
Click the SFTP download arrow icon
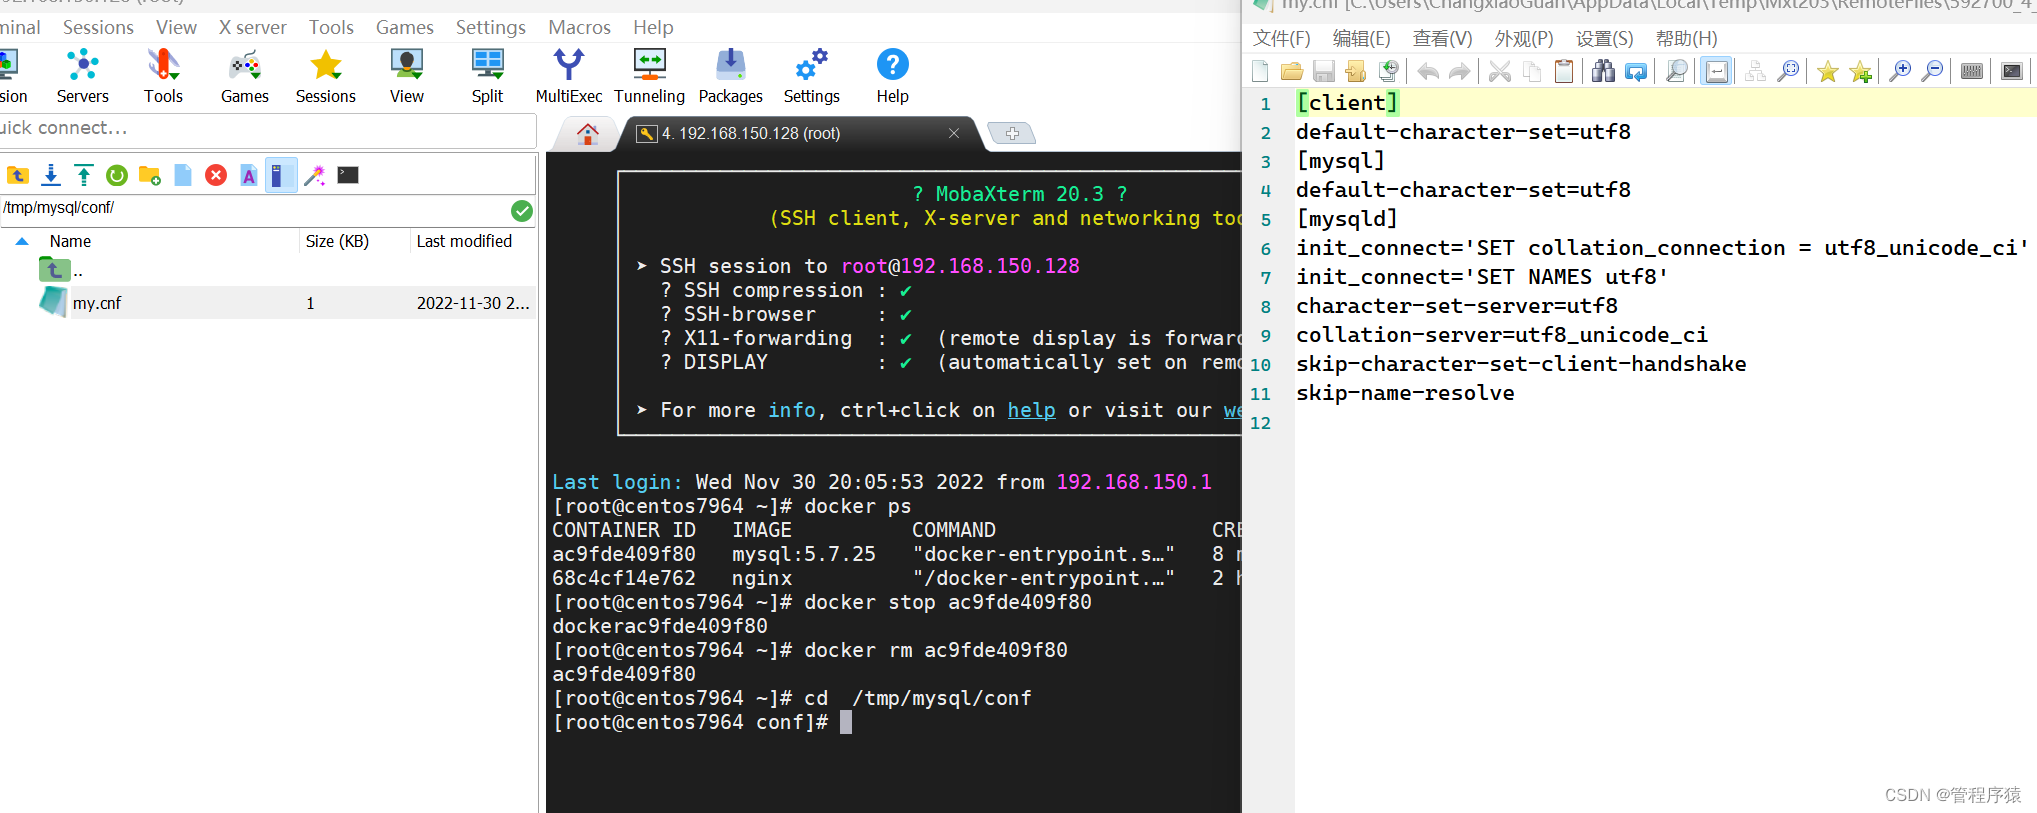pyautogui.click(x=51, y=176)
